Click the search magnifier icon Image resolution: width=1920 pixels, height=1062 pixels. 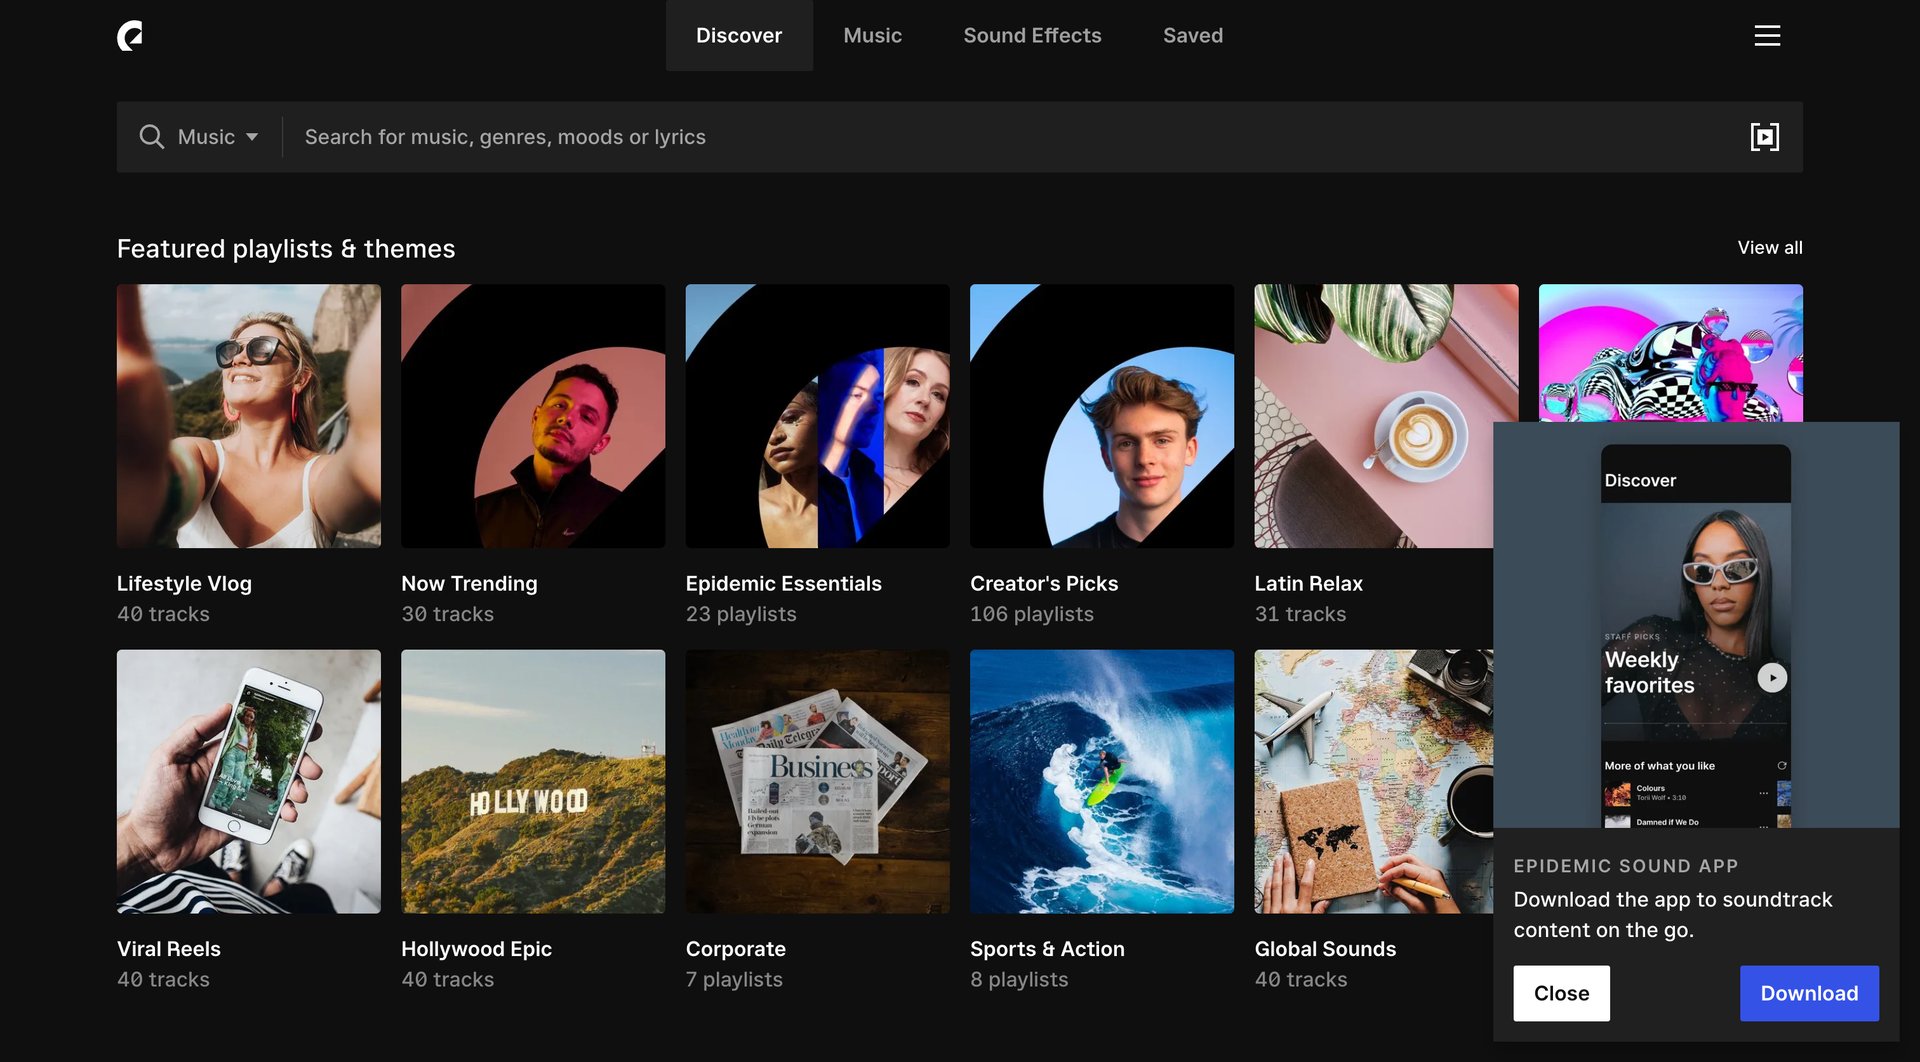point(152,136)
